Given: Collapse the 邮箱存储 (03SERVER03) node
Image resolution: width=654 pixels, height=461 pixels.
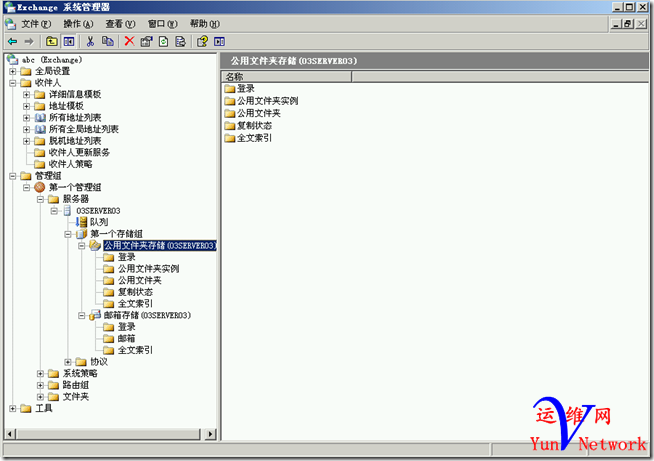Looking at the screenshot, I should [82, 315].
